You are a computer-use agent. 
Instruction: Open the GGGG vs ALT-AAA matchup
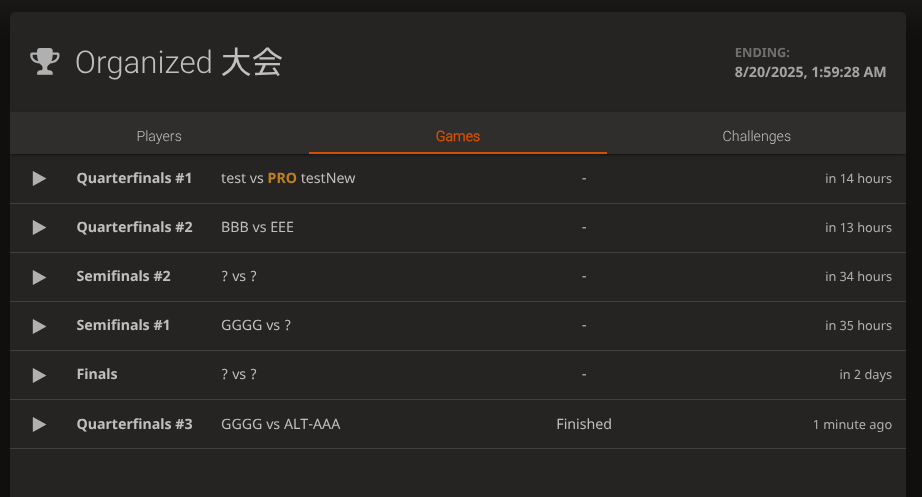click(x=280, y=424)
